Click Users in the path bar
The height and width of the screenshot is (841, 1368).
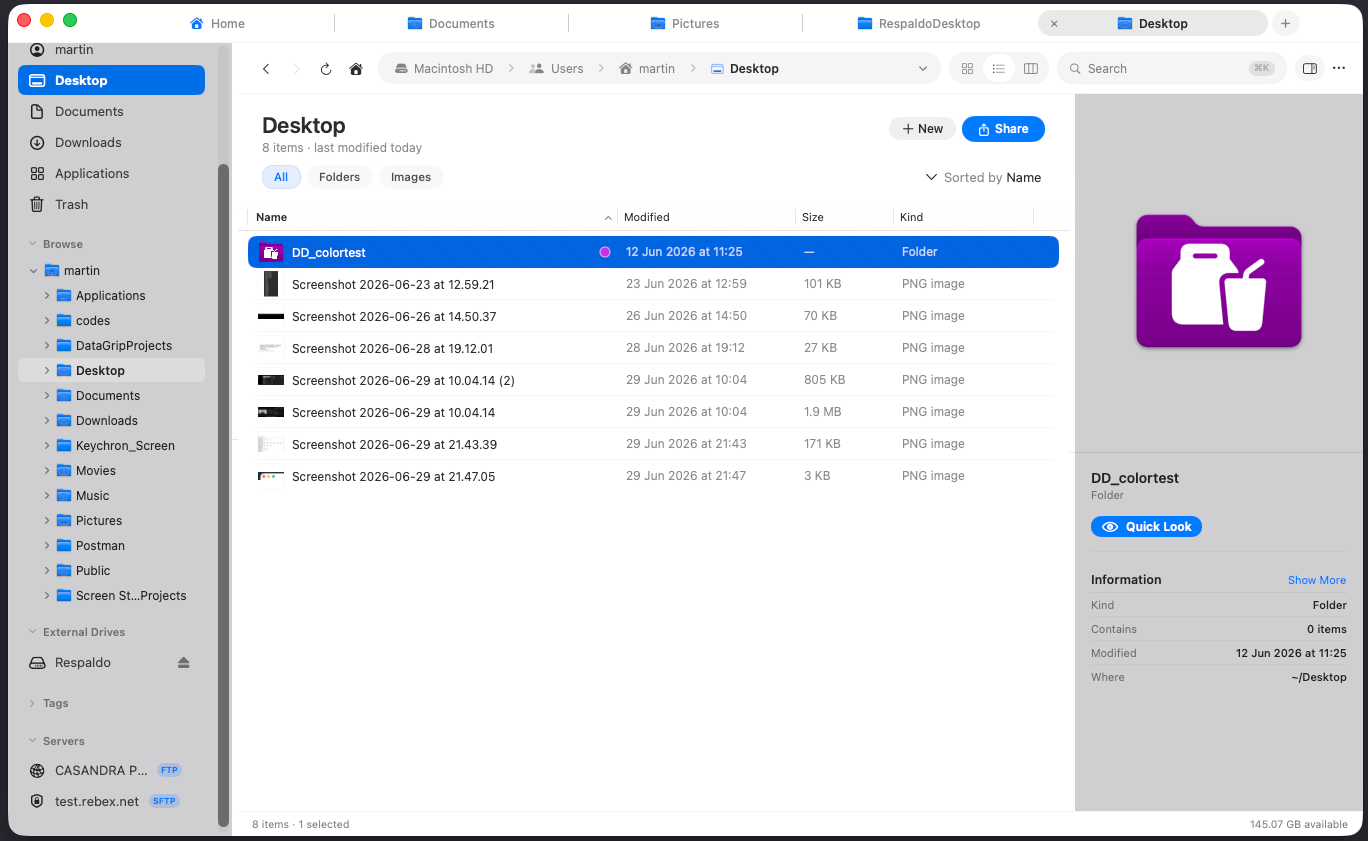click(557, 69)
